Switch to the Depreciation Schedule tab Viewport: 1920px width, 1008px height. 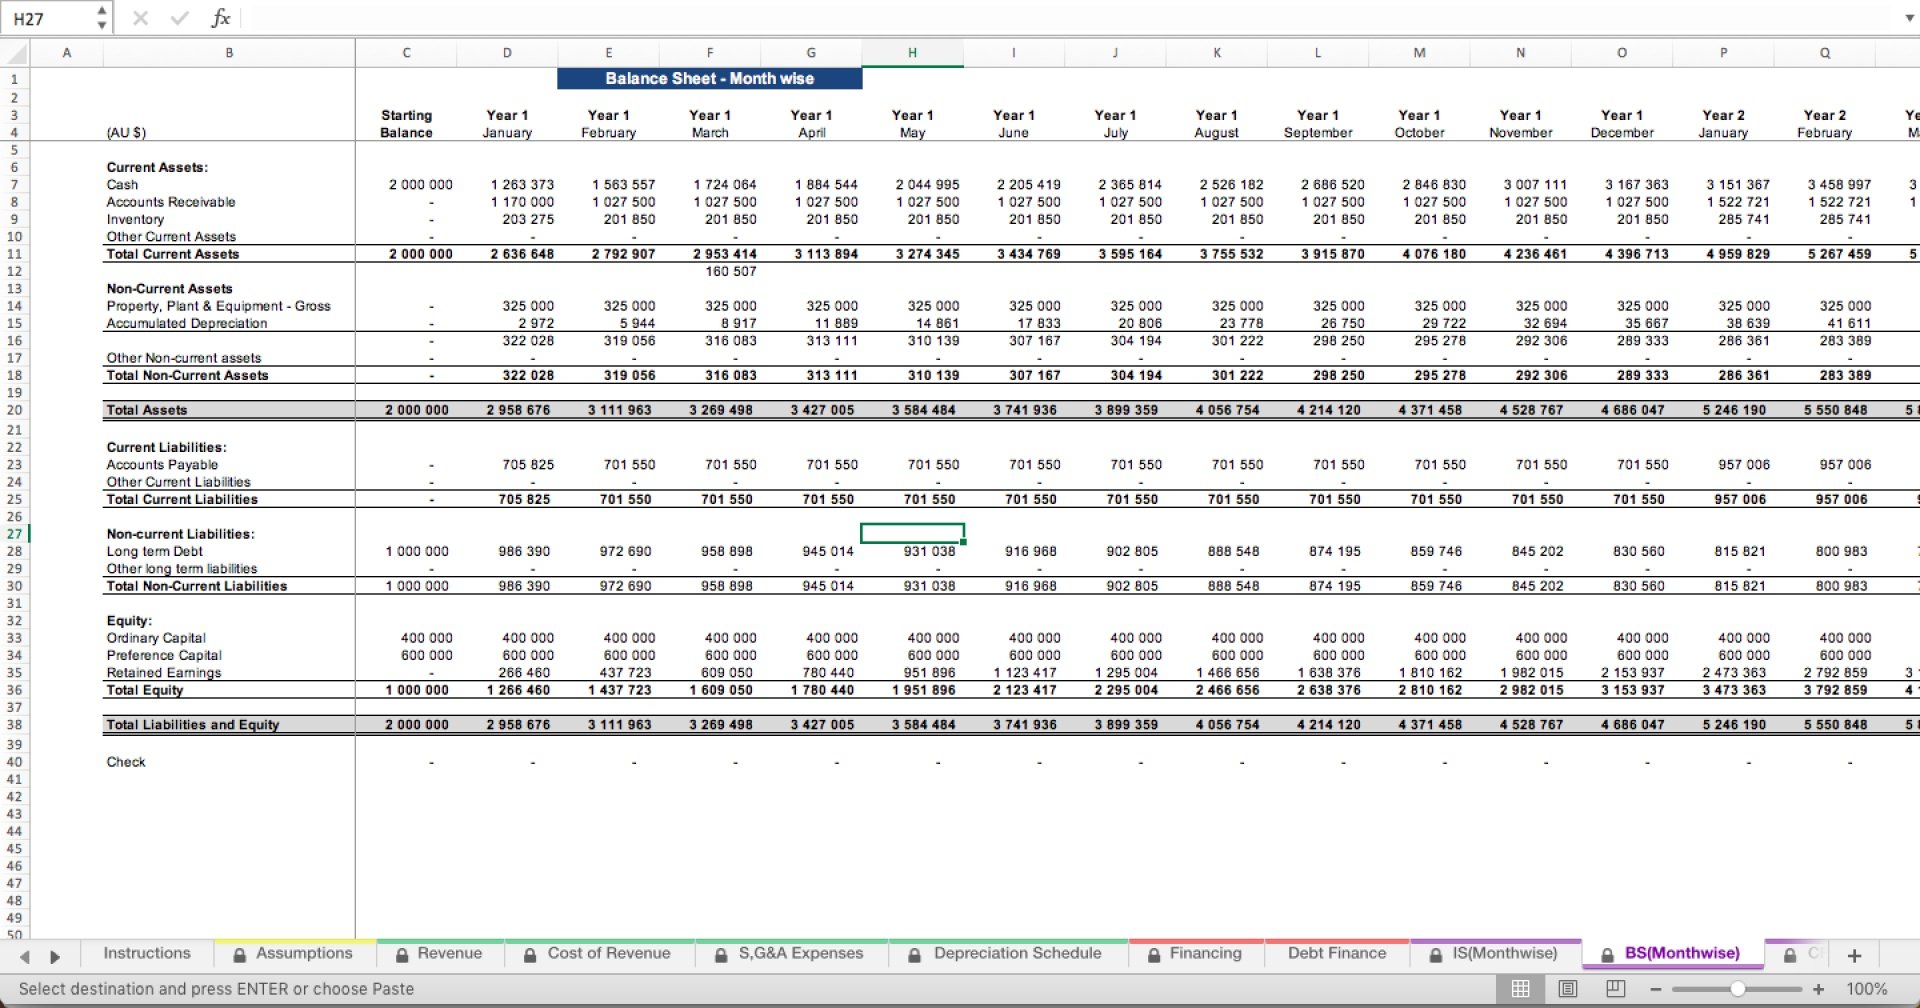pyautogui.click(x=1017, y=953)
